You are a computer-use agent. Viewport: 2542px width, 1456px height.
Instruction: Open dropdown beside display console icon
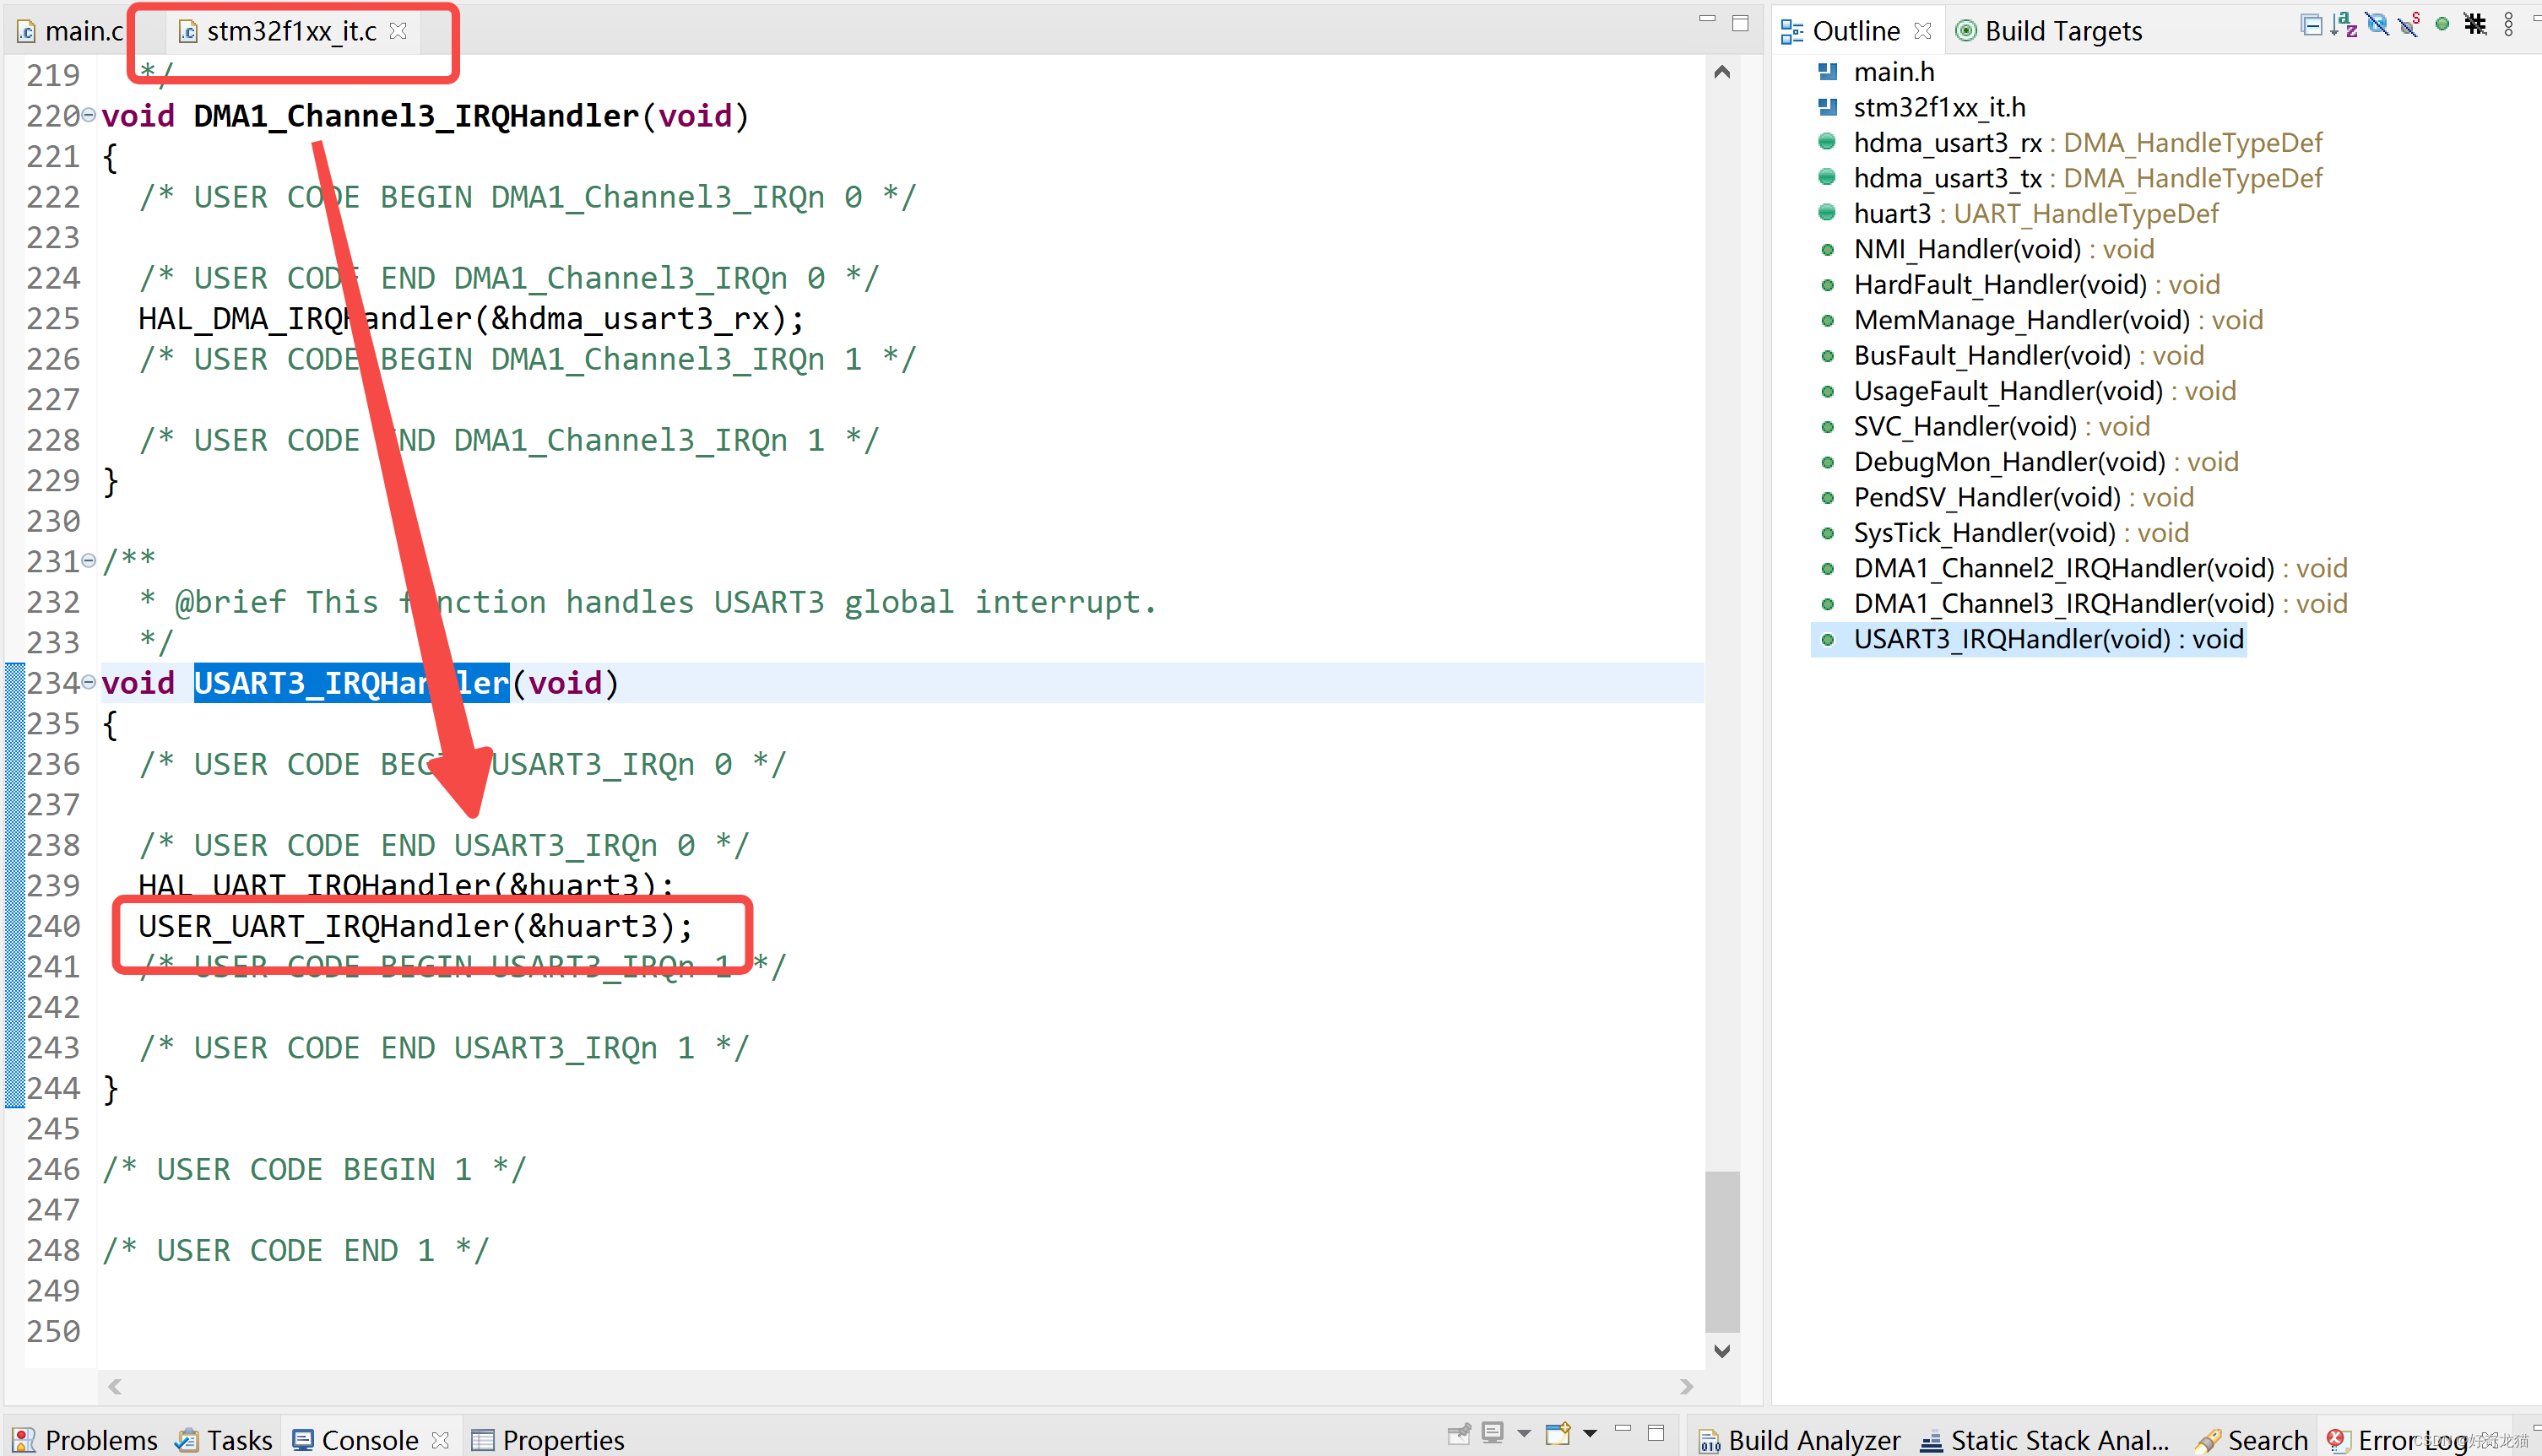click(1524, 1435)
